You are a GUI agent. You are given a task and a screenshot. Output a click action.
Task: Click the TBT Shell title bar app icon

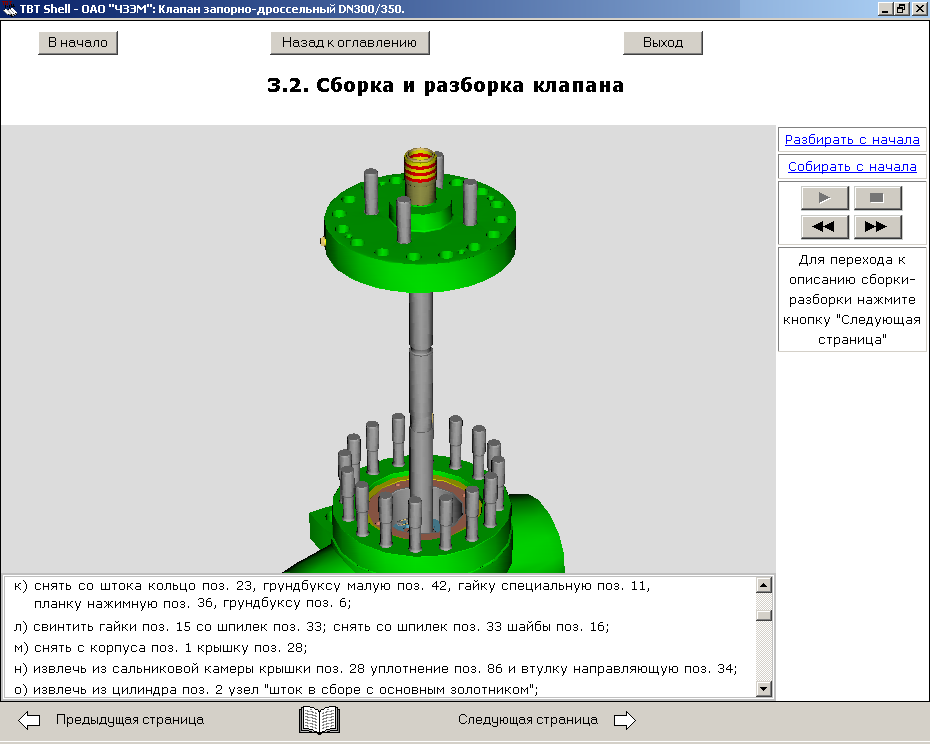pos(9,8)
